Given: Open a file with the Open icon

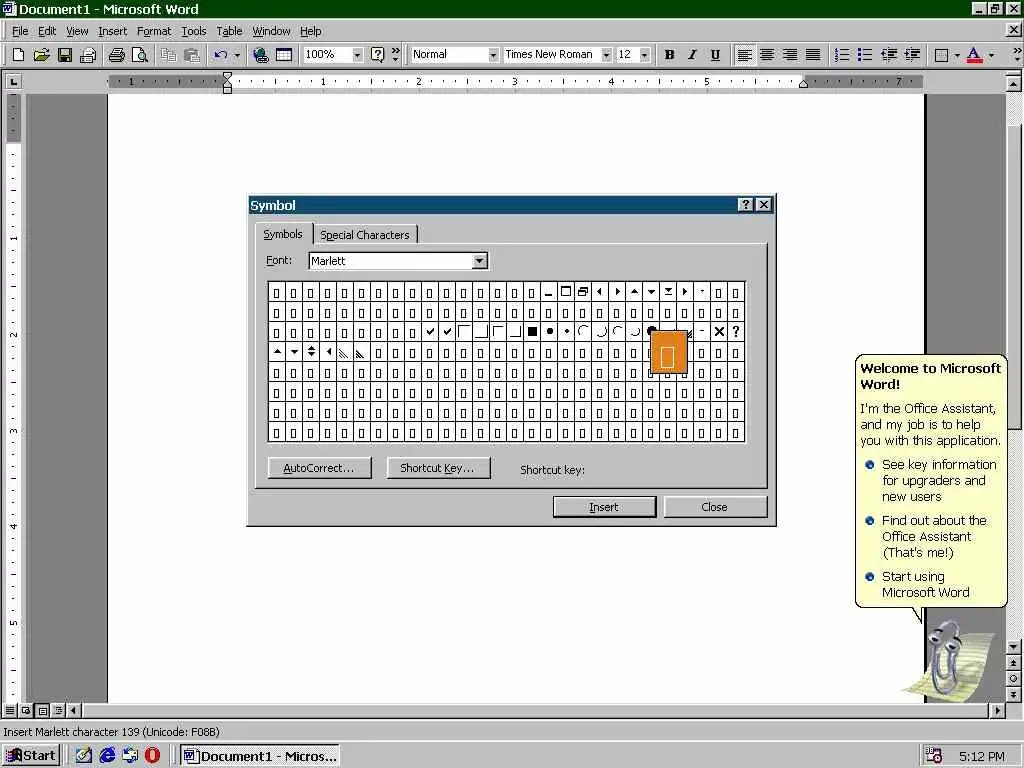Looking at the screenshot, I should [41, 55].
